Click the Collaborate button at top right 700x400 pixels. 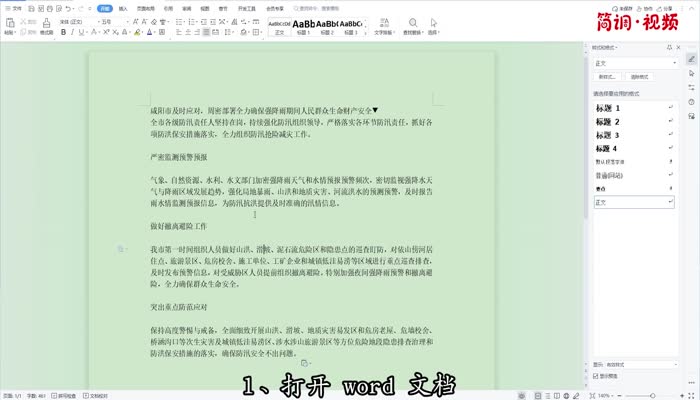point(644,8)
